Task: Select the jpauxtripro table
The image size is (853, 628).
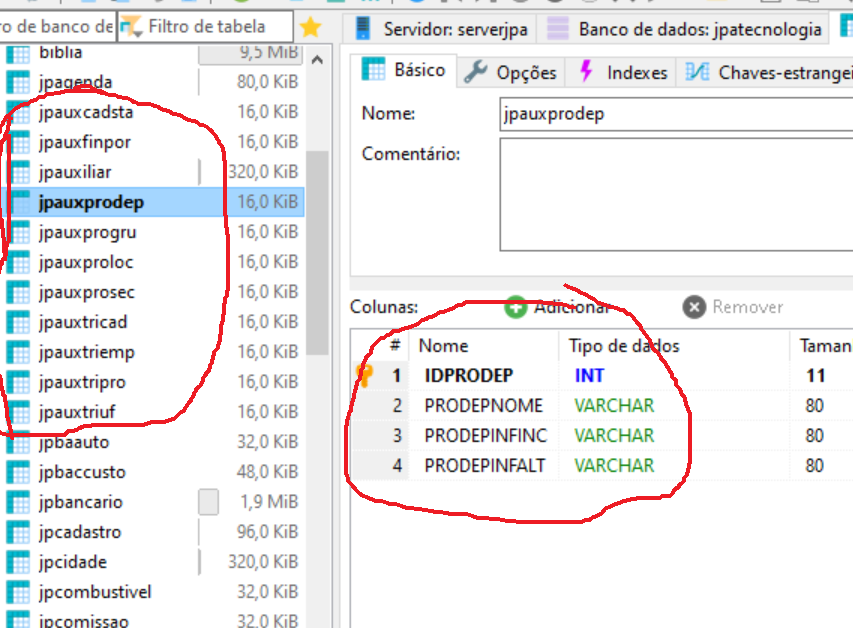Action: pos(82,382)
